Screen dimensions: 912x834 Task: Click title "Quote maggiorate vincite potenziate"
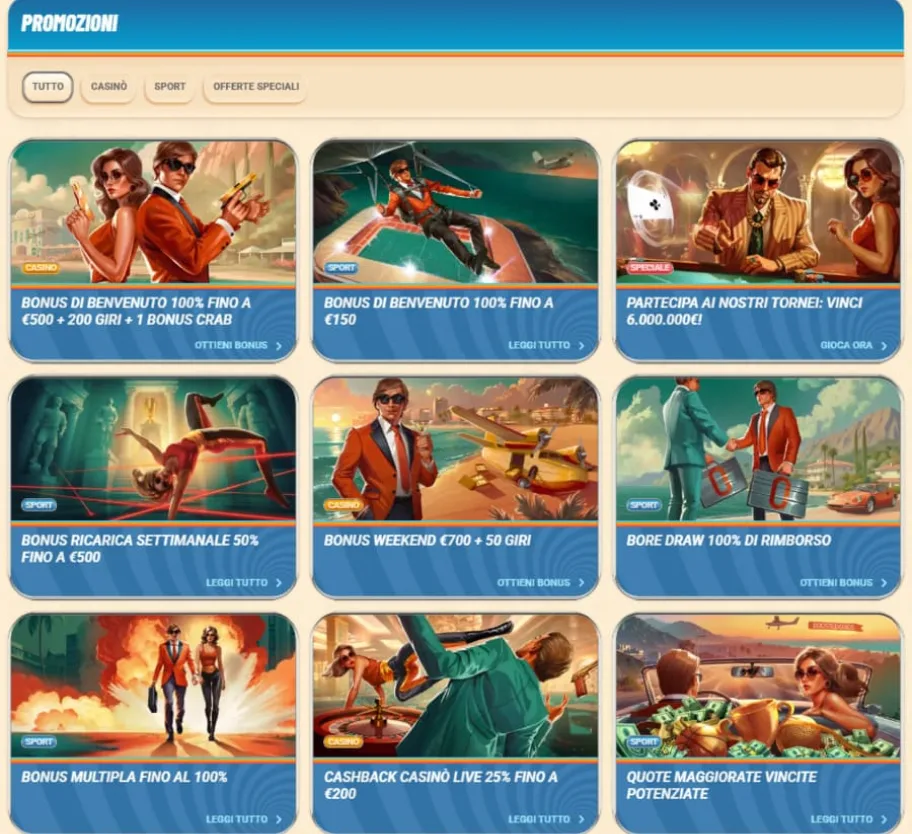(722, 785)
